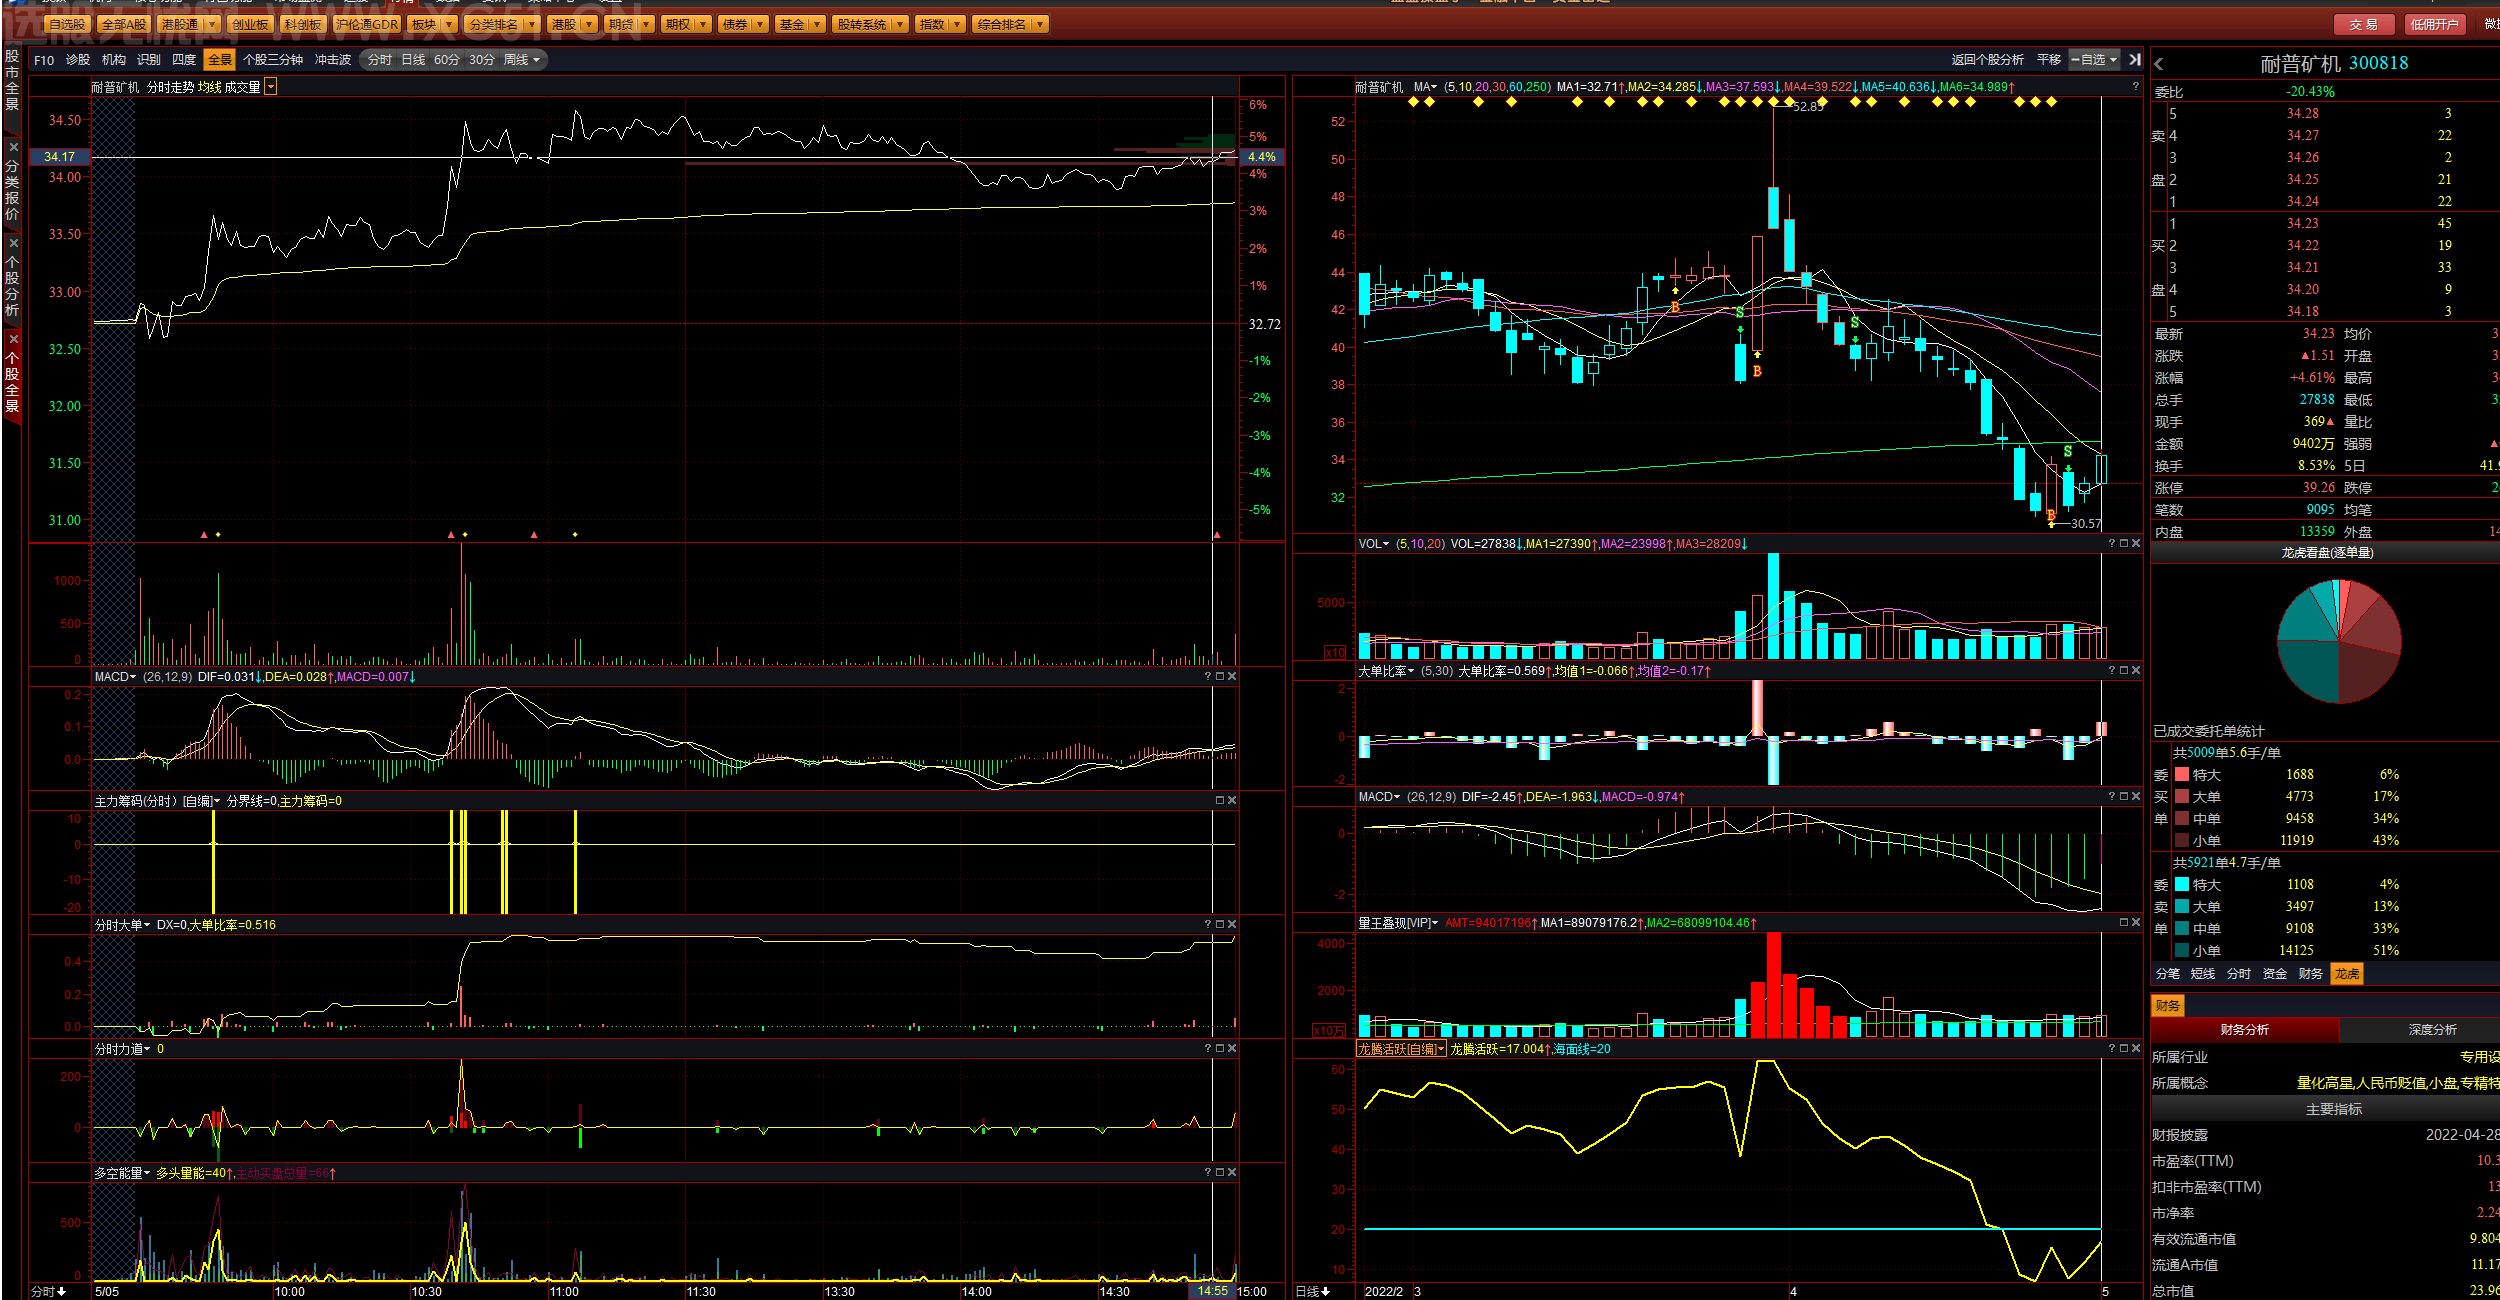Viewport: 2500px width, 1300px height.
Task: Close the 多空能量 indicator panel
Action: coord(1232,1173)
